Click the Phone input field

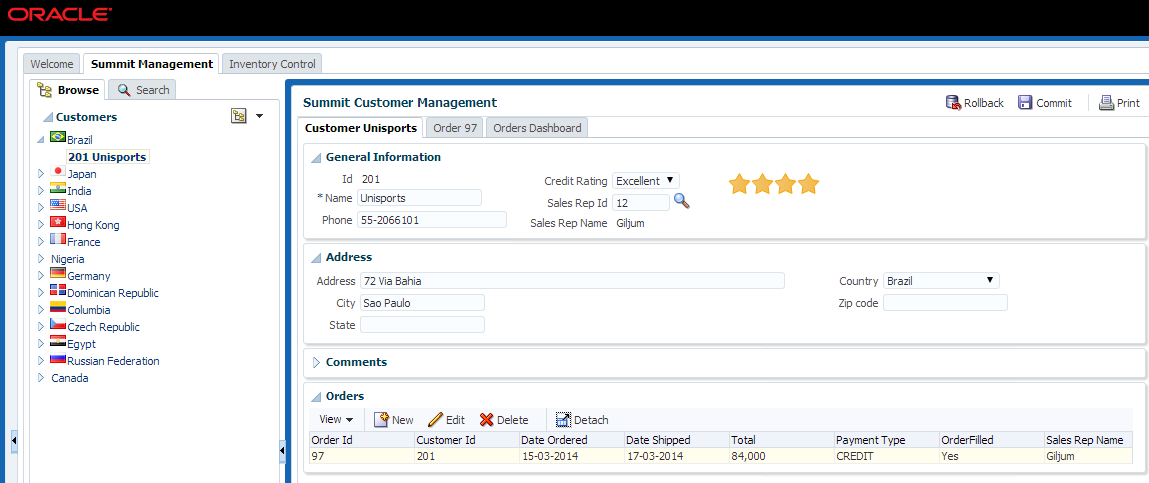click(x=431, y=220)
